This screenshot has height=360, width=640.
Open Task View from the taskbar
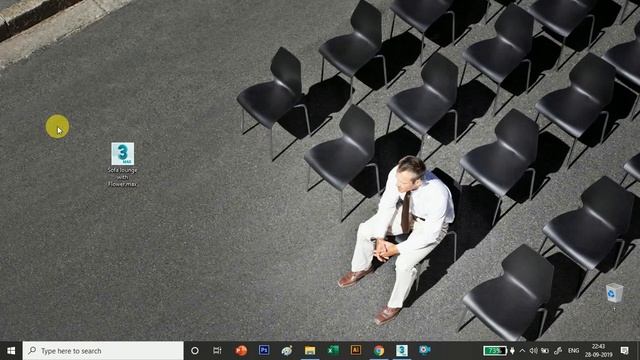(x=217, y=351)
